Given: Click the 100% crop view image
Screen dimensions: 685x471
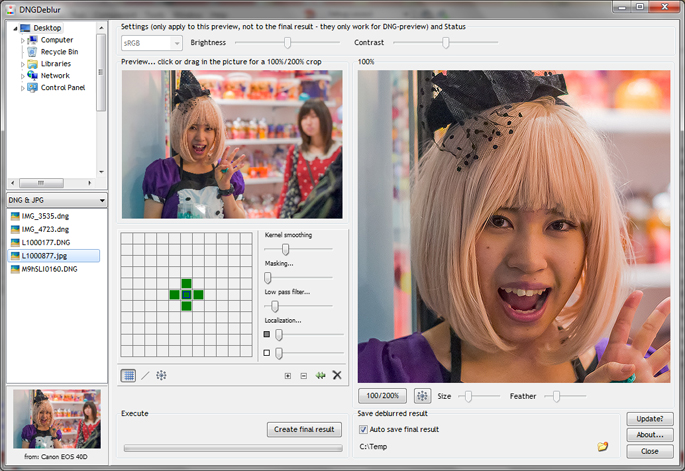Looking at the screenshot, I should (514, 226).
